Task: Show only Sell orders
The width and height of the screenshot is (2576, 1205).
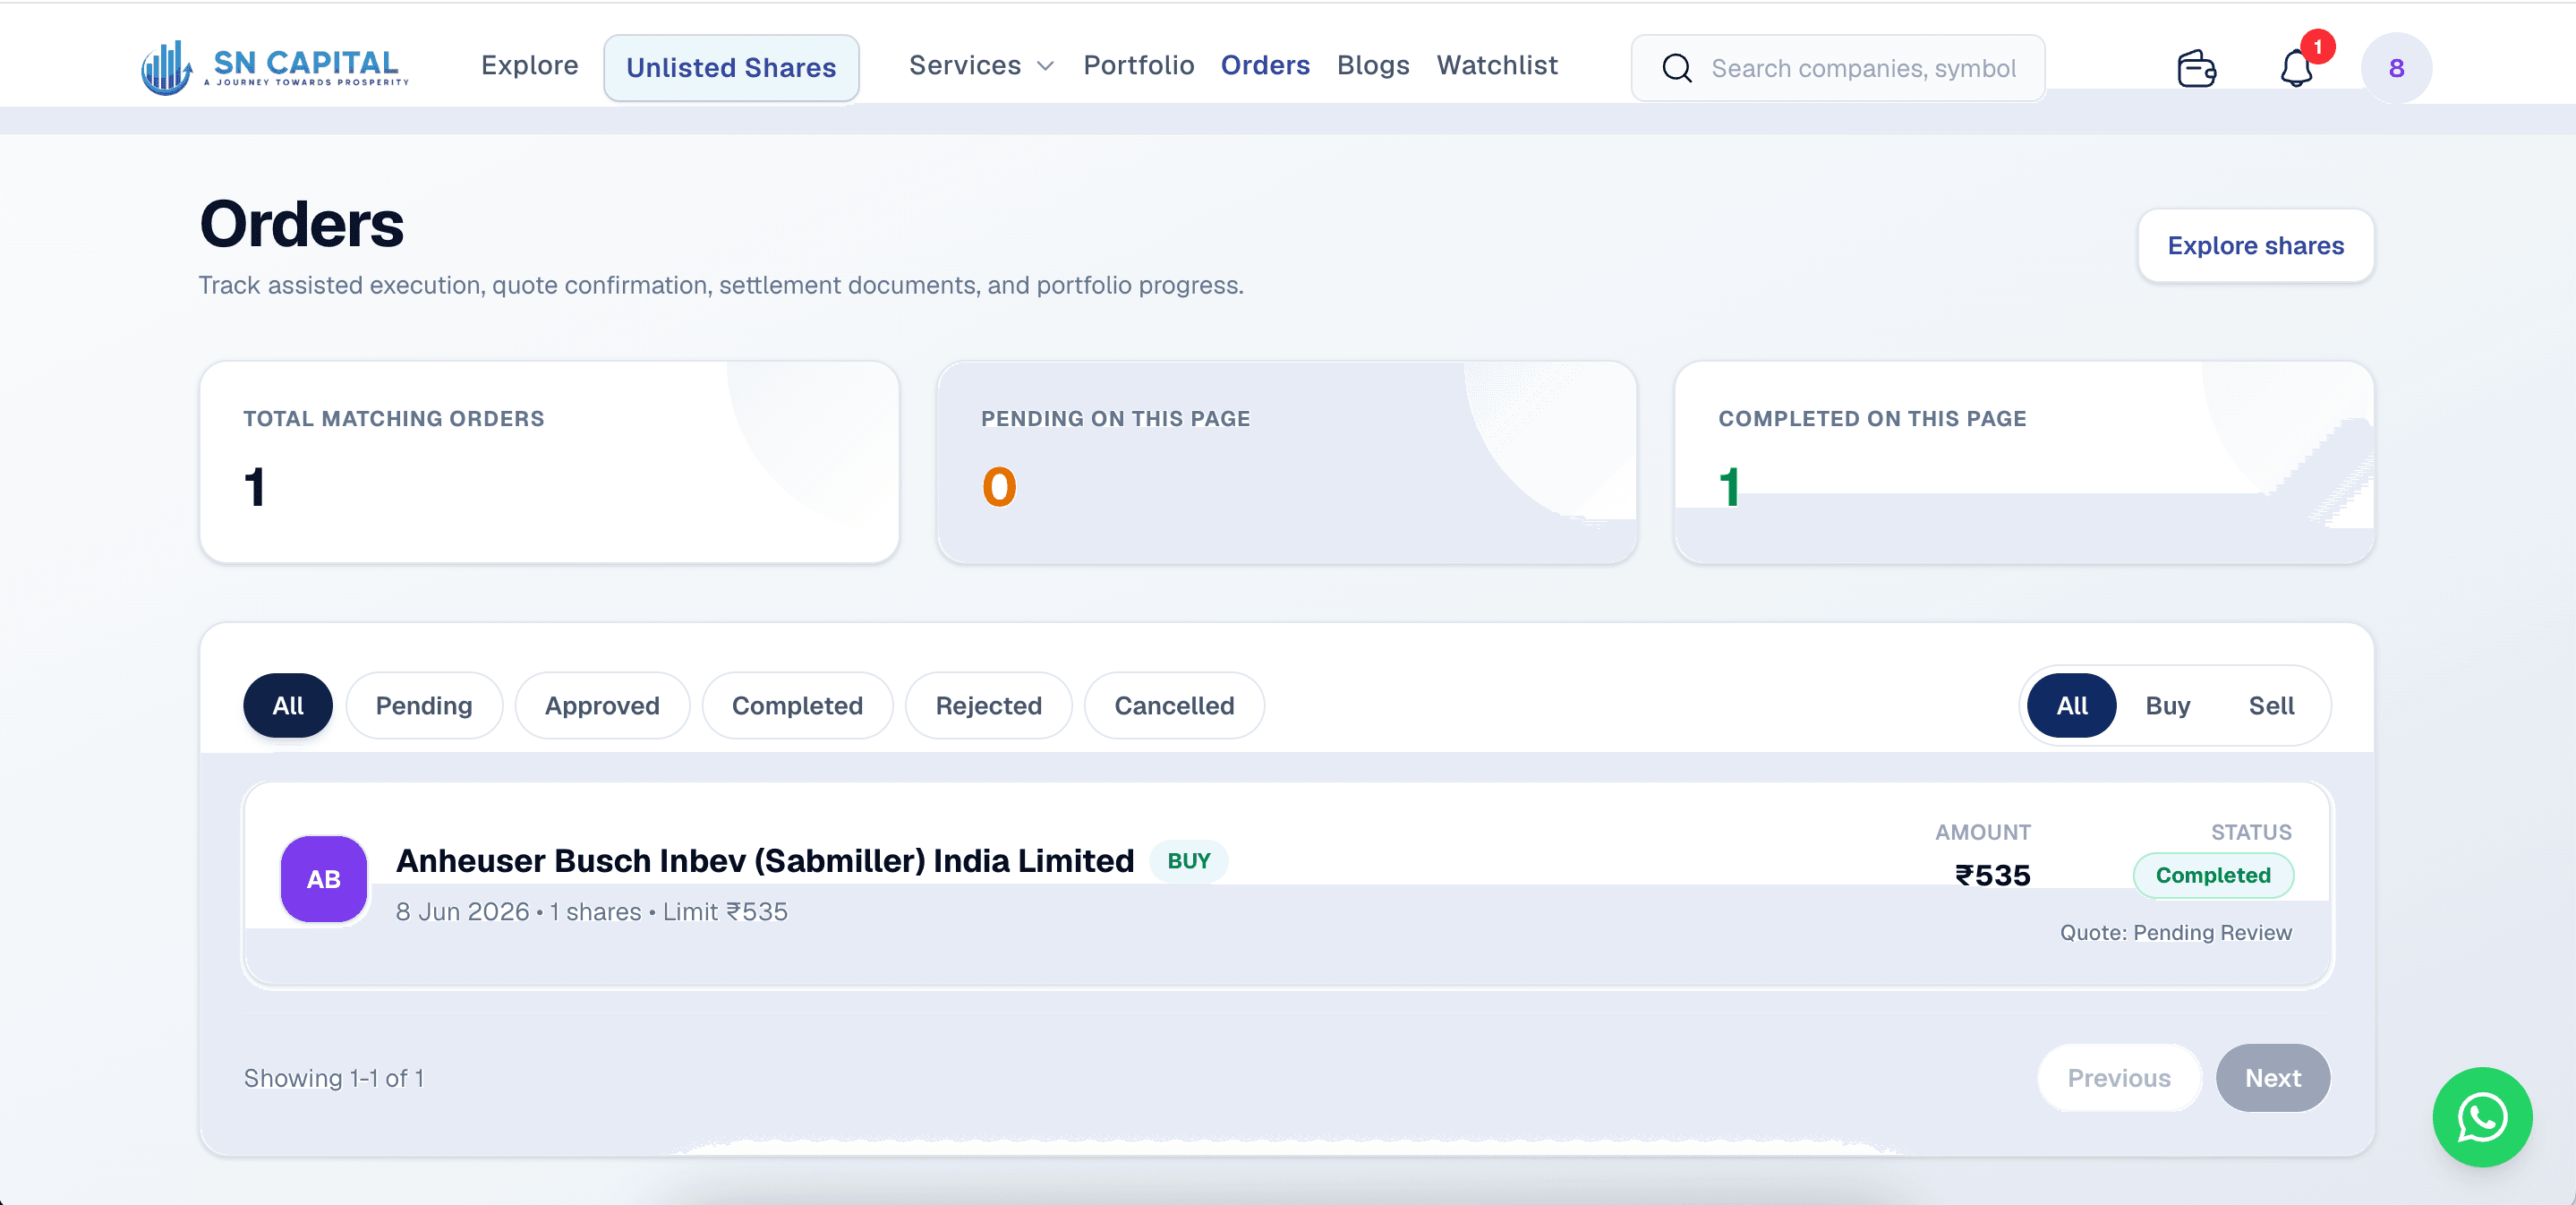Action: pos(2271,705)
